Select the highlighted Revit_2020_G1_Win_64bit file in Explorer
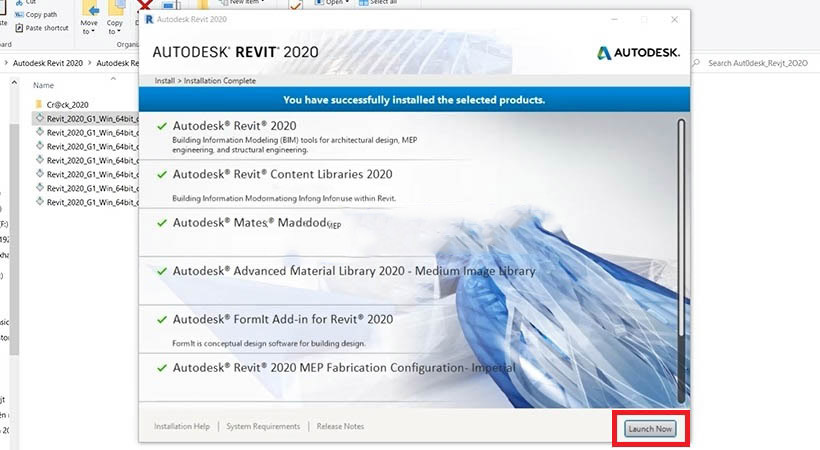 tap(86, 119)
